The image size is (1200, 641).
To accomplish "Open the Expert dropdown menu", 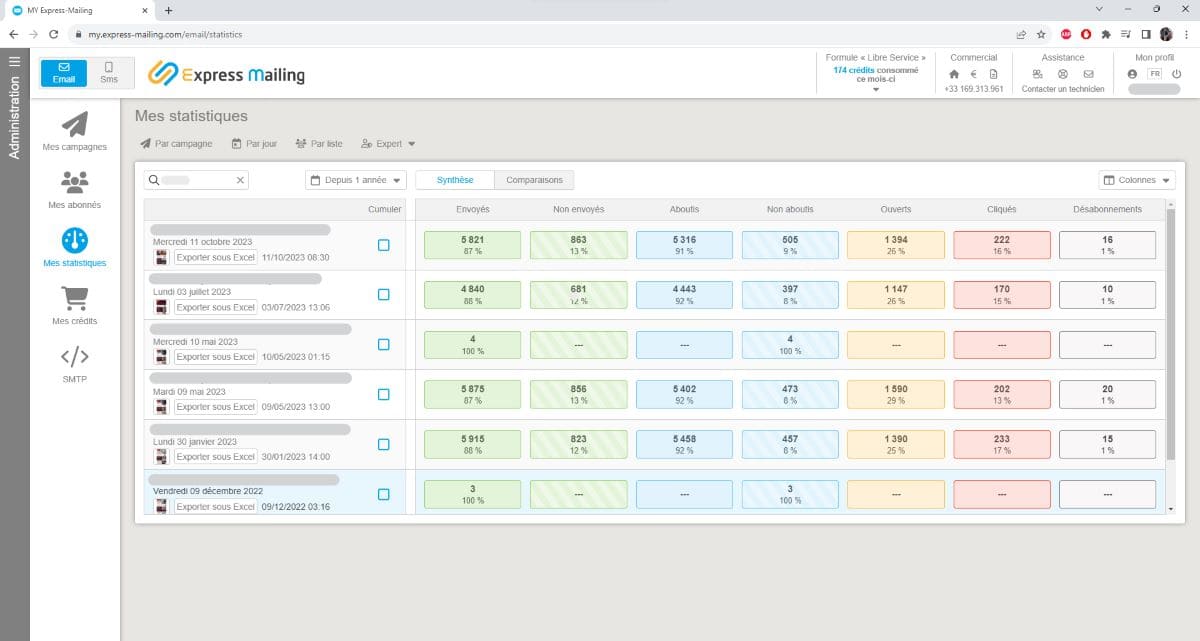I will click(388, 144).
